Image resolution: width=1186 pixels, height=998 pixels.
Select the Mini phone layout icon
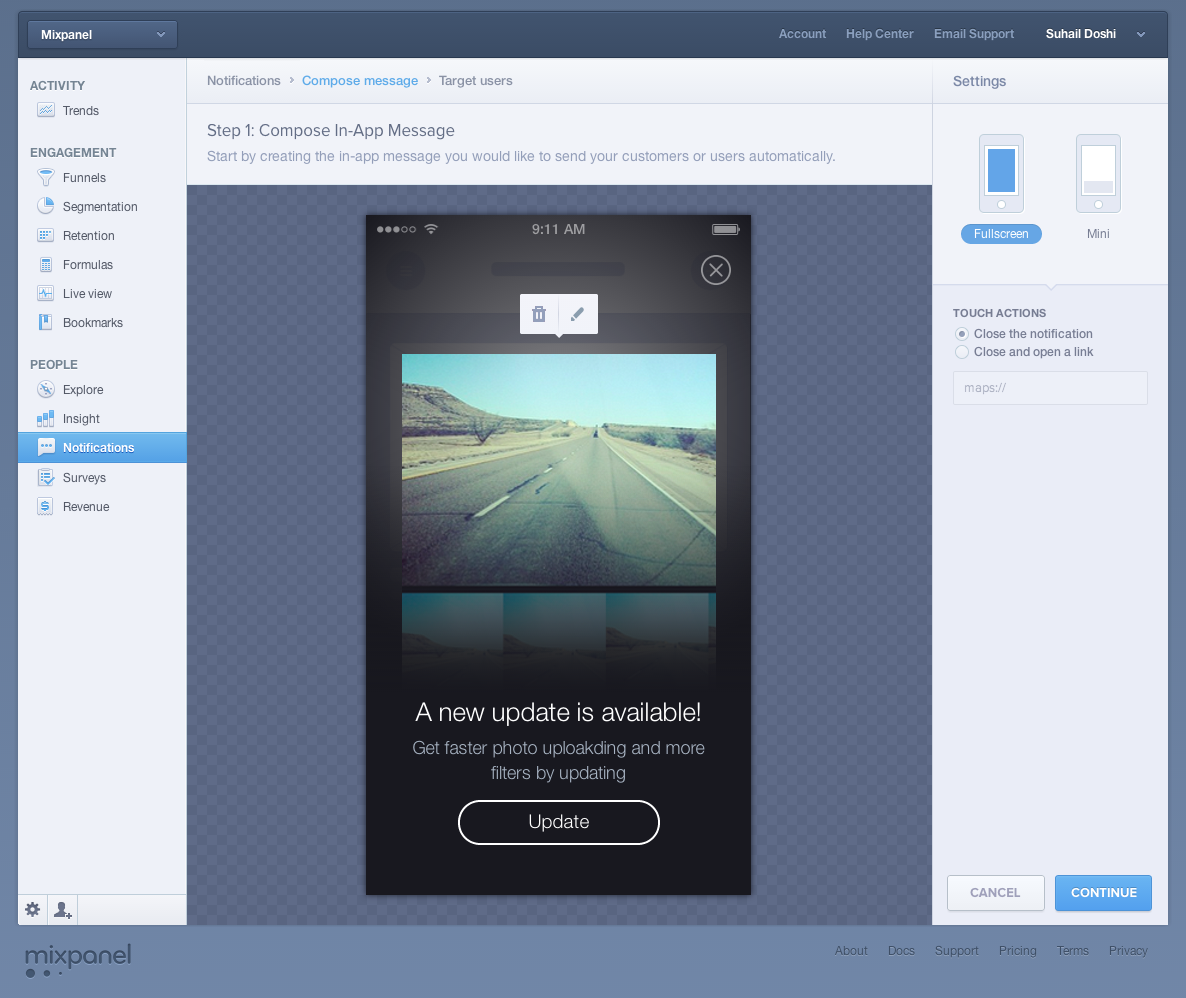[1098, 173]
